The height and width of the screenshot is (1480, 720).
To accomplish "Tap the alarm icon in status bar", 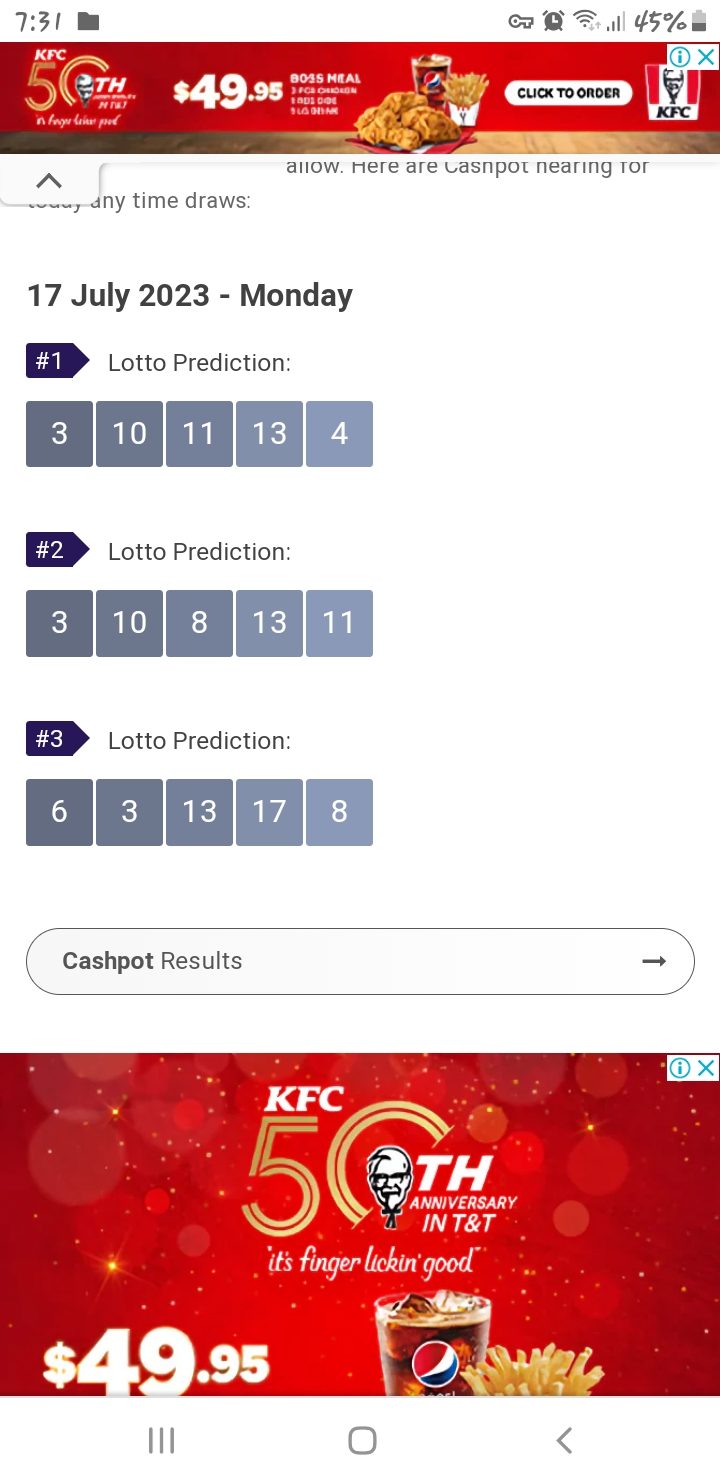I will (553, 20).
